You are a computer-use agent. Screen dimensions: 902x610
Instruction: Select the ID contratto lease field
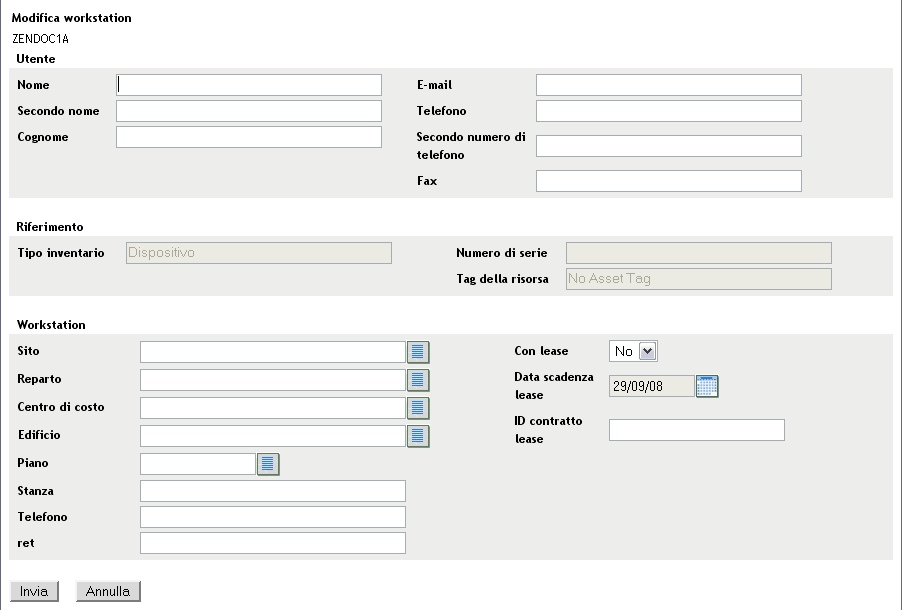tap(696, 430)
